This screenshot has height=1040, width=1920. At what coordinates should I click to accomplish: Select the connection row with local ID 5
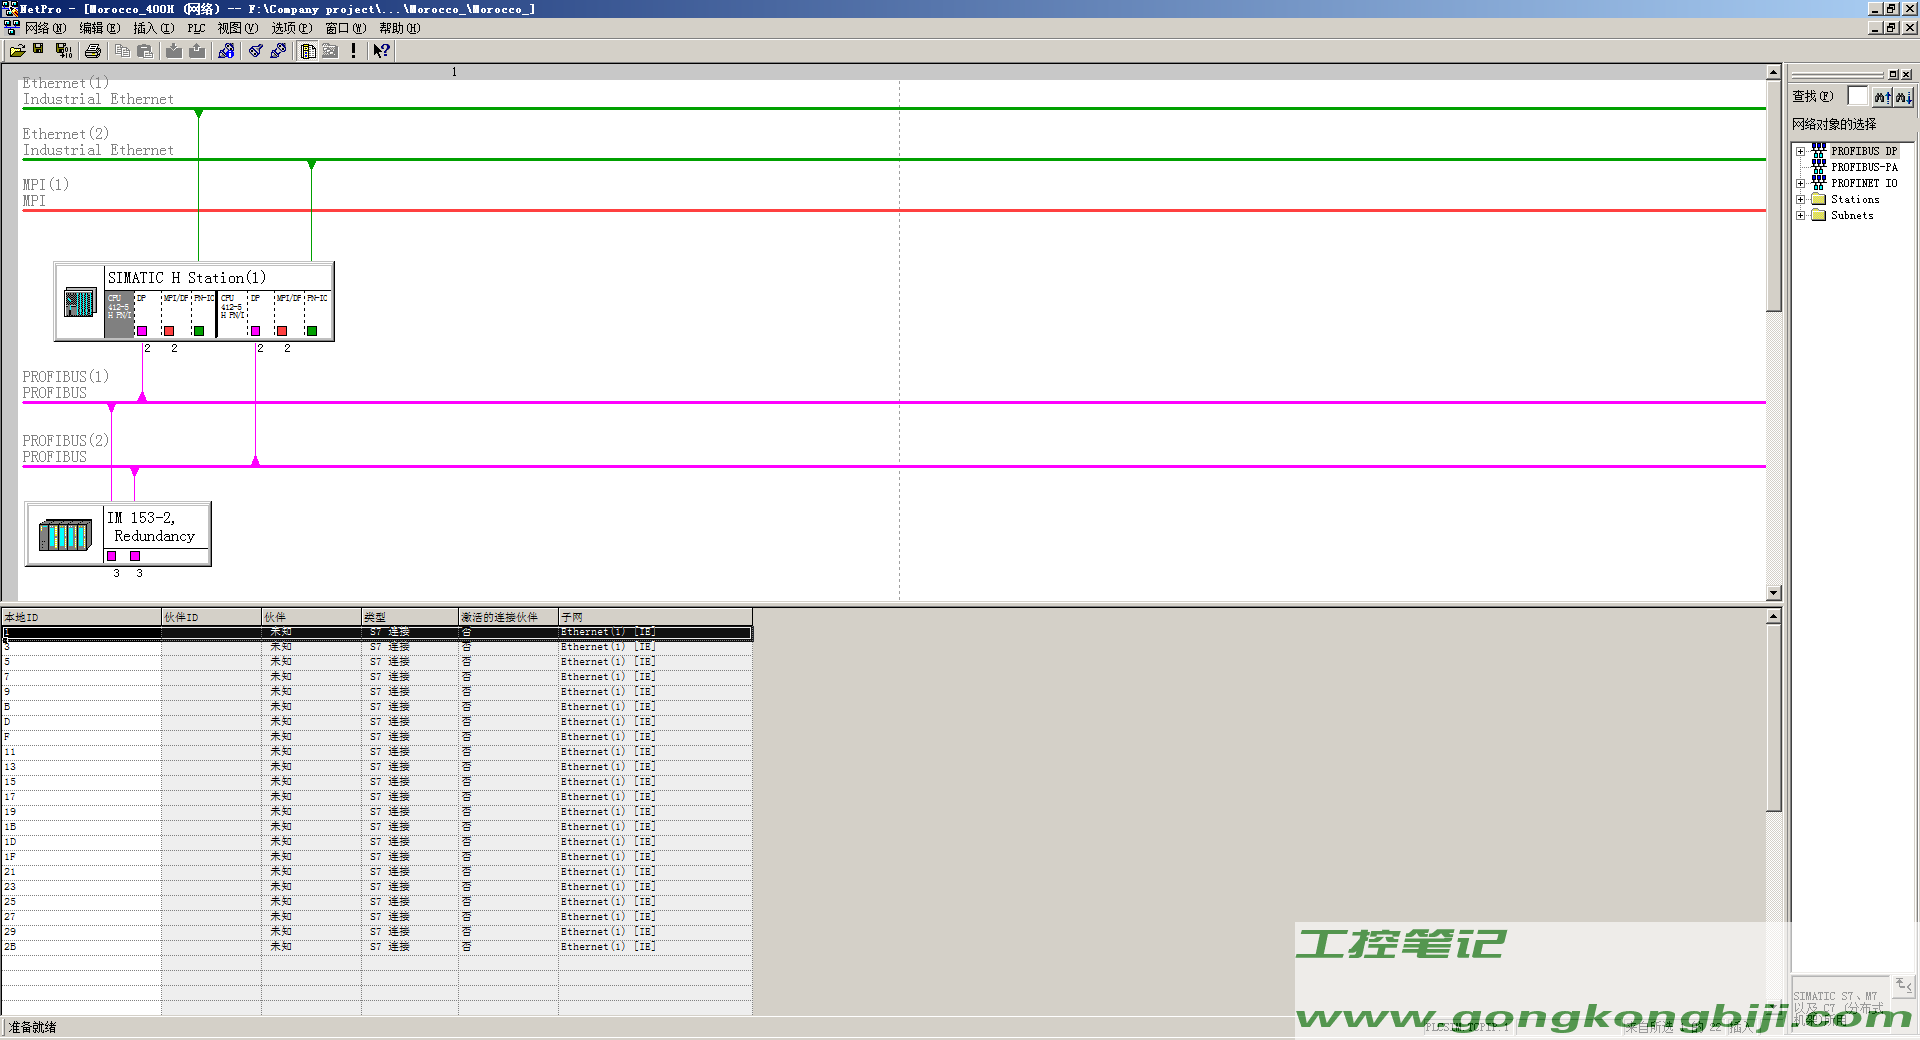tap(376, 662)
